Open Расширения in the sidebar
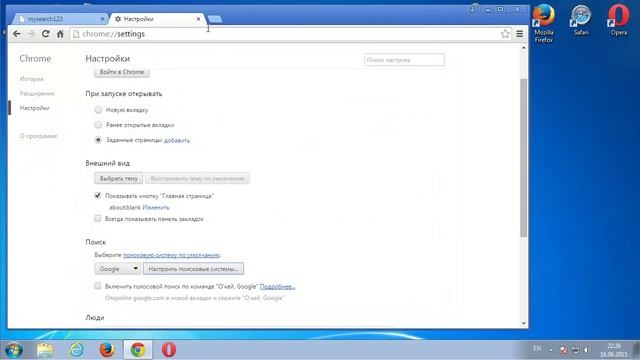Image resolution: width=640 pixels, height=360 pixels. pos(37,93)
